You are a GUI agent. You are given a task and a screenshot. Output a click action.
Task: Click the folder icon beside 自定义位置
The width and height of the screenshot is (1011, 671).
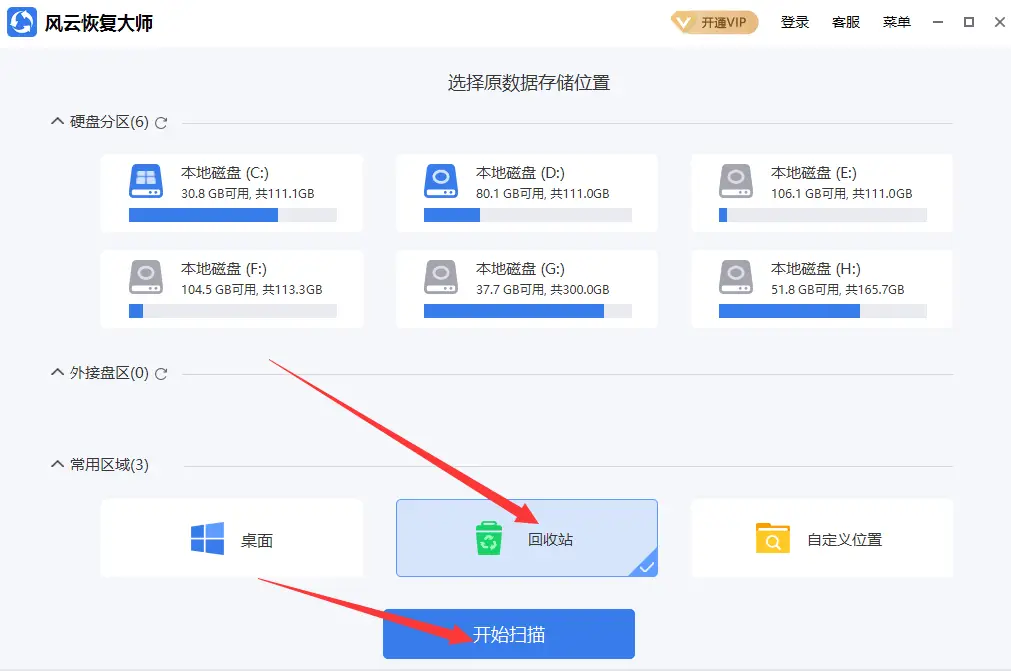click(x=772, y=538)
